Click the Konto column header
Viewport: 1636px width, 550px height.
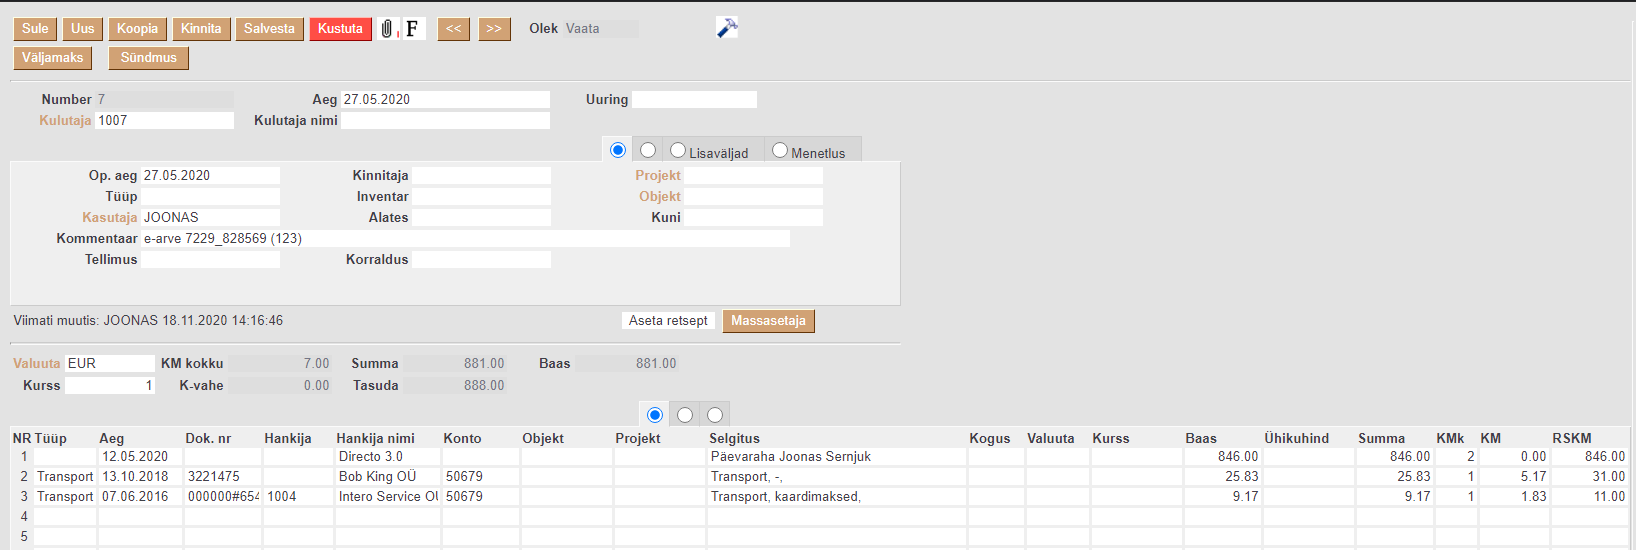coord(463,438)
